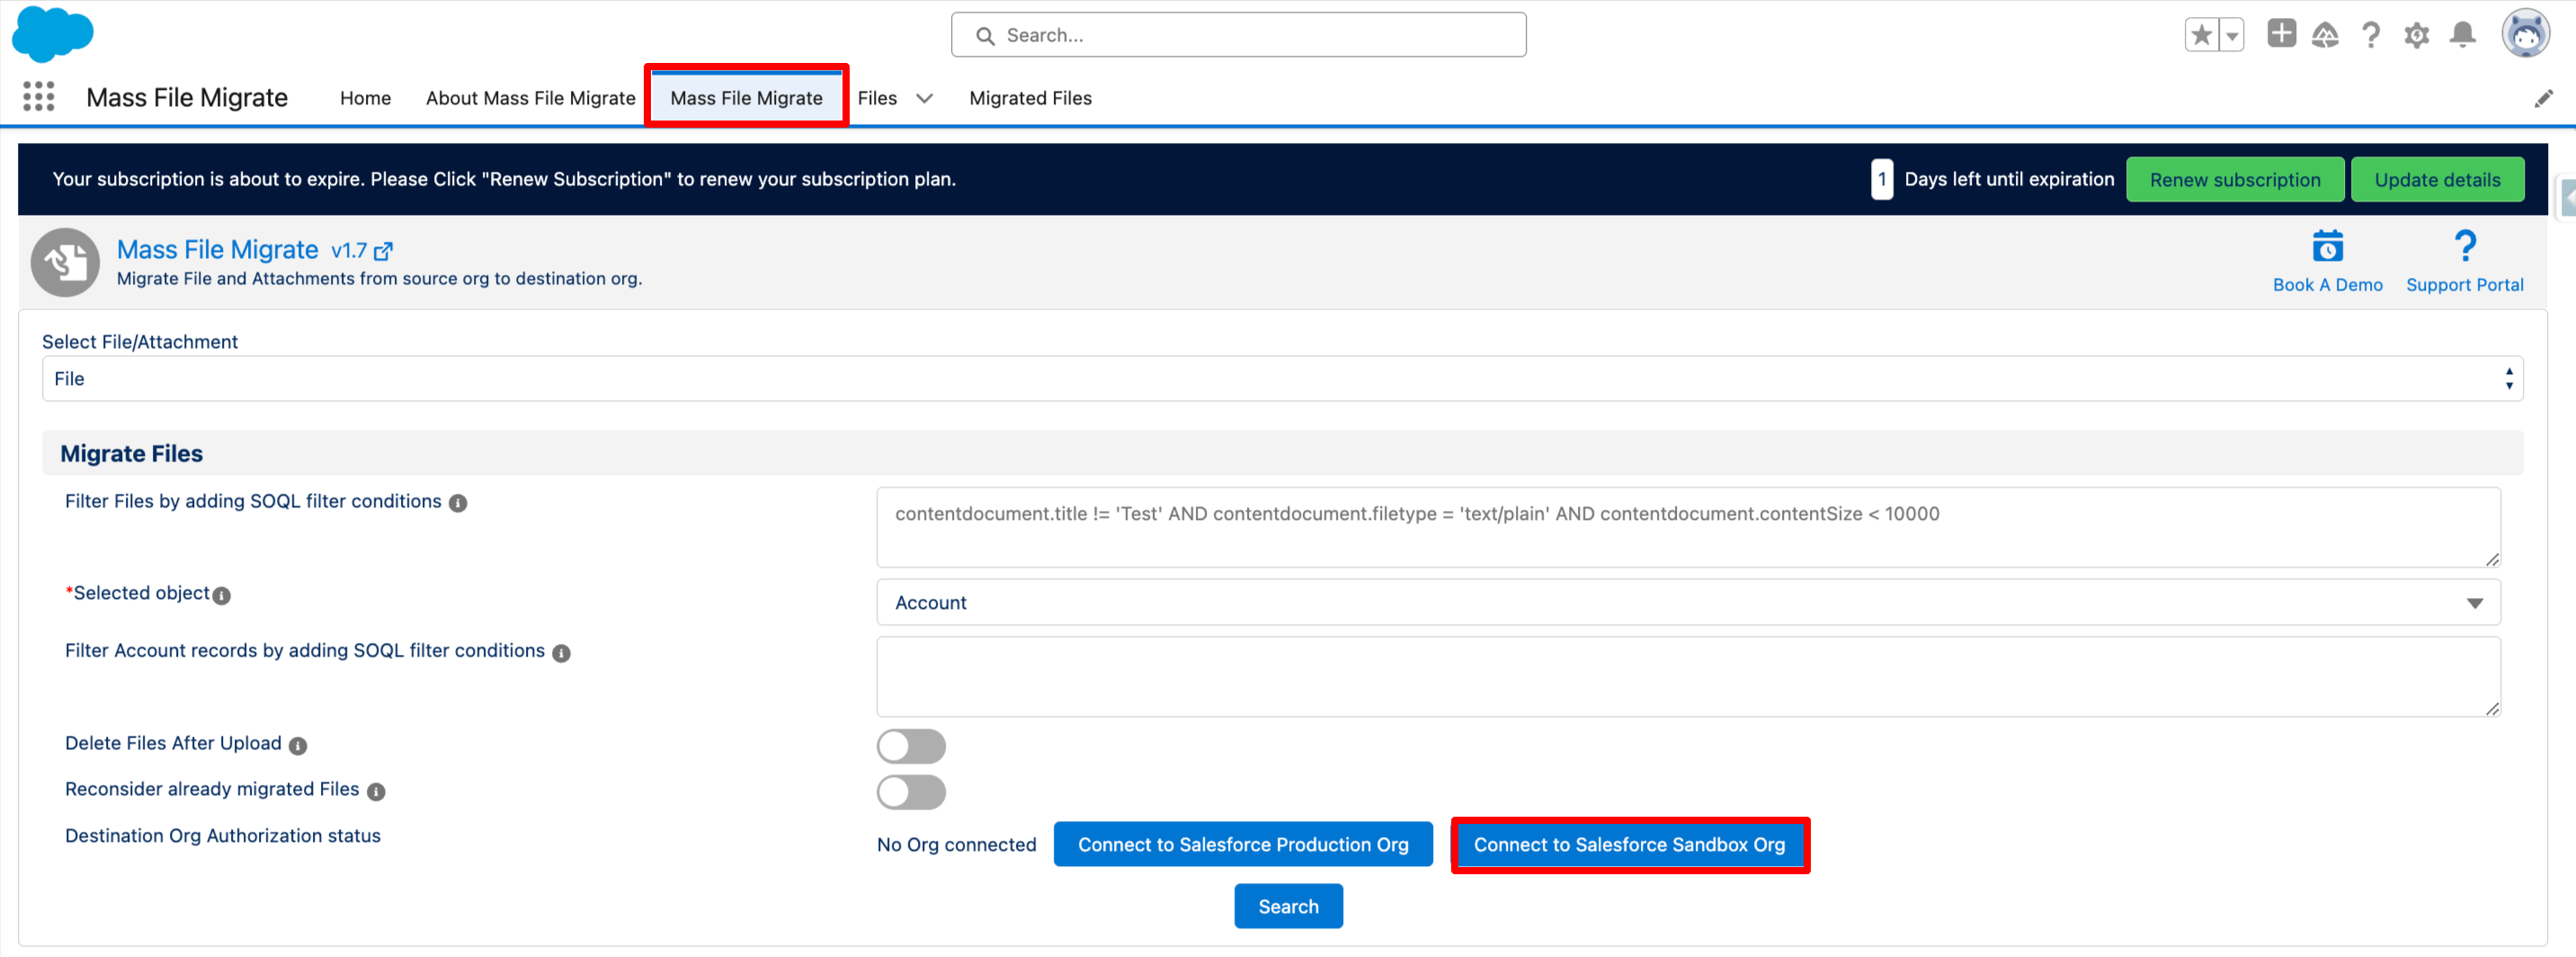The image size is (2576, 957).
Task: Click the Filter Account records text area
Action: [x=1688, y=677]
